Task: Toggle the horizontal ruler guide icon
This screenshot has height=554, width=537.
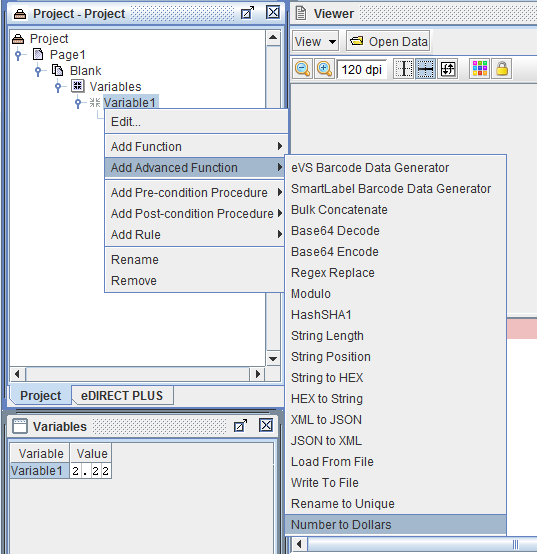Action: pyautogui.click(x=425, y=69)
